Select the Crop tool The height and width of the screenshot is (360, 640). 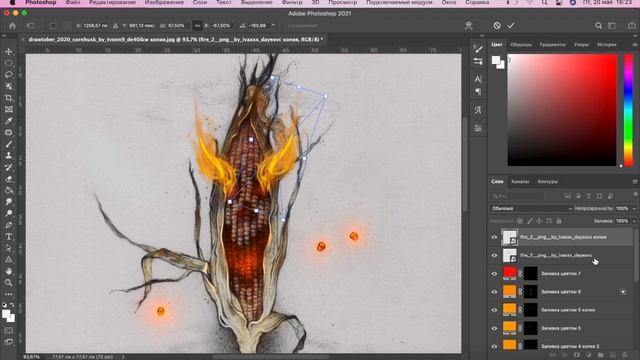[x=9, y=98]
